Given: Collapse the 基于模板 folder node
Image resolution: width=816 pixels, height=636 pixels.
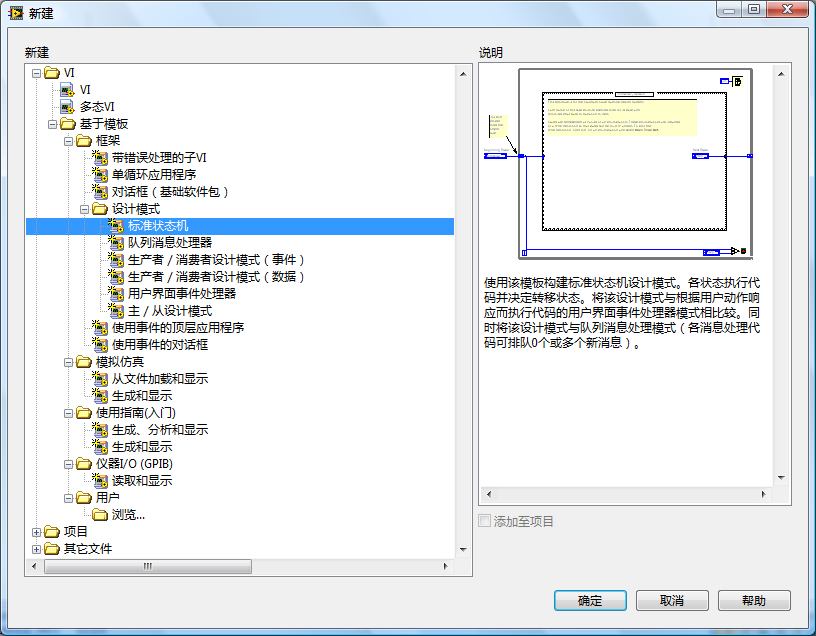Looking at the screenshot, I should [53, 124].
